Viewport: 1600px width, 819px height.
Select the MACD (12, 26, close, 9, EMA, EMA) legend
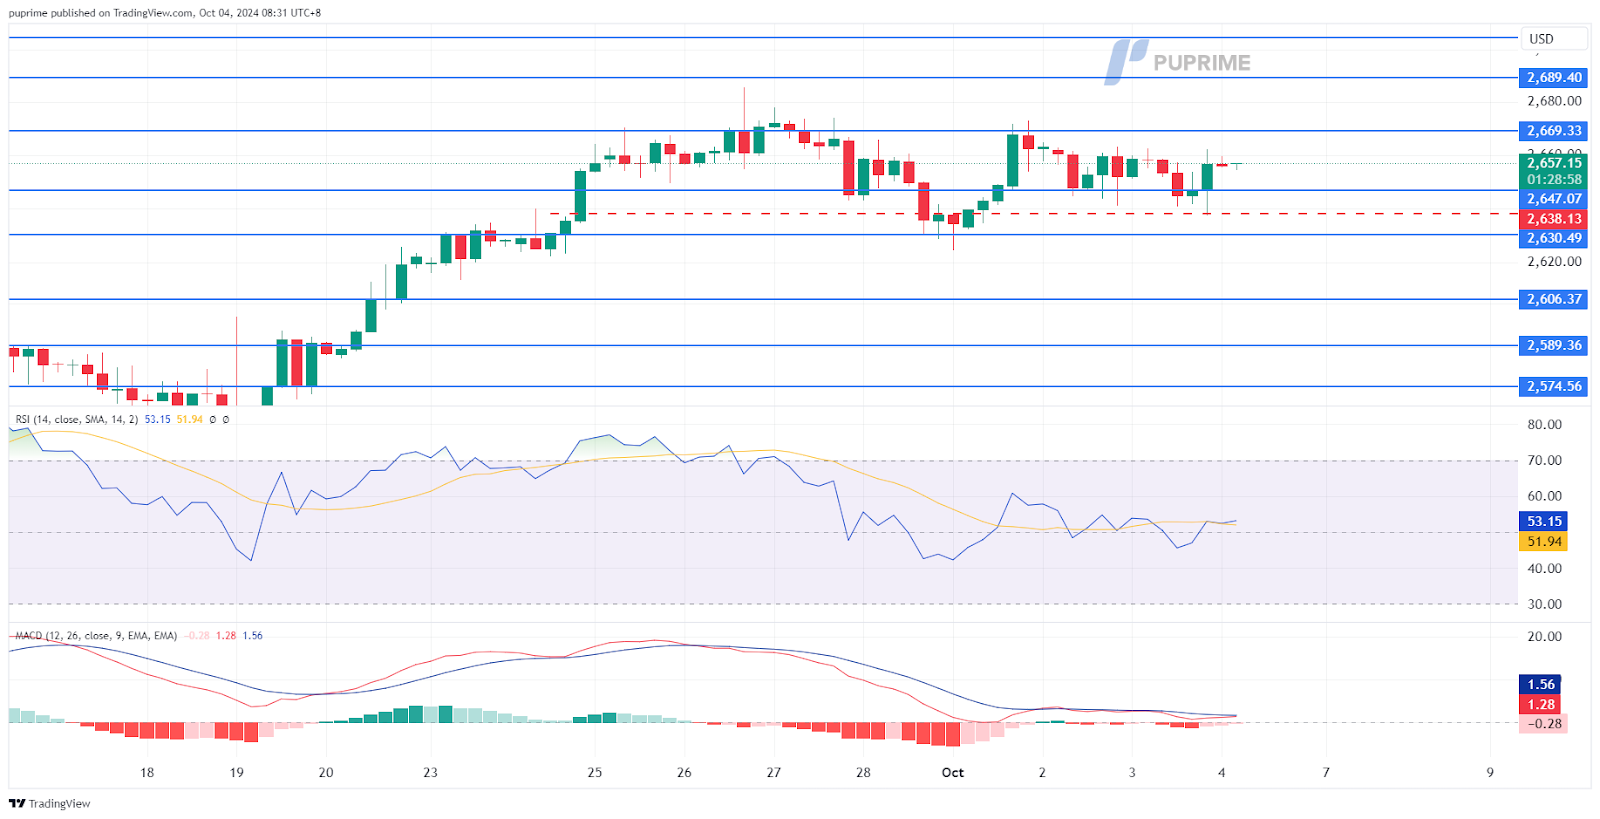tap(95, 636)
